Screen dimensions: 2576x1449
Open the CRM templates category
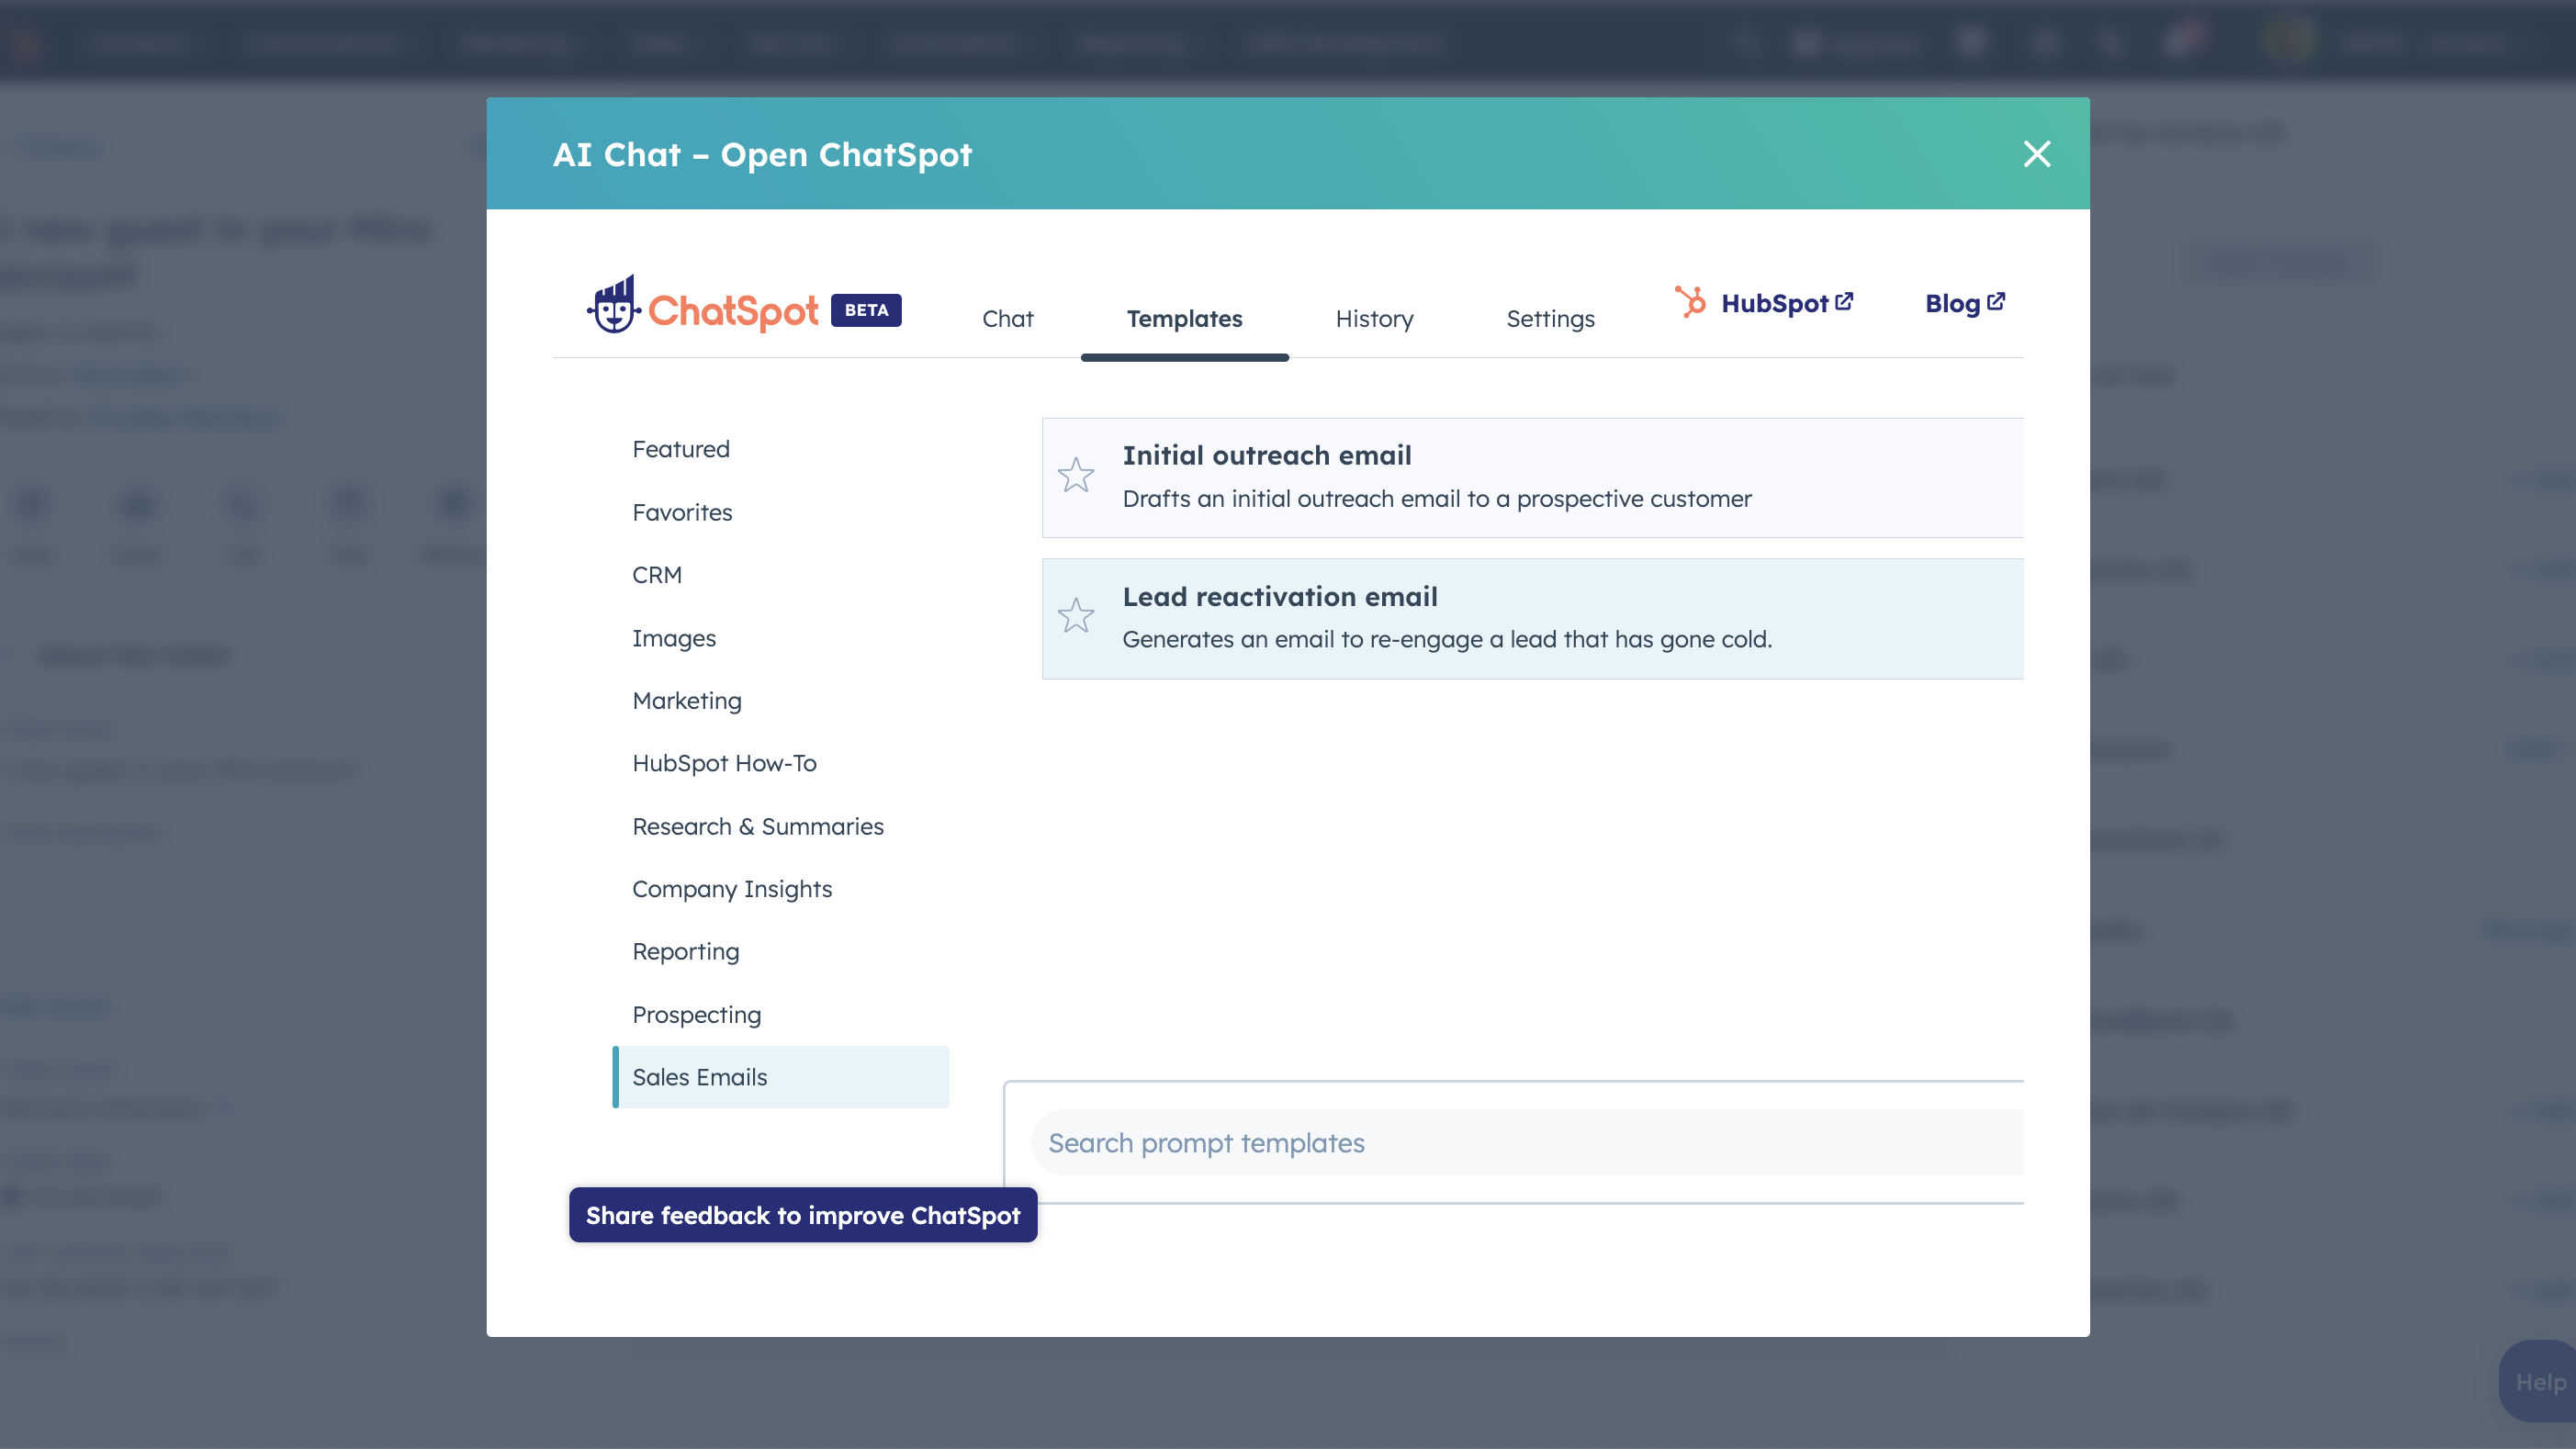[657, 575]
